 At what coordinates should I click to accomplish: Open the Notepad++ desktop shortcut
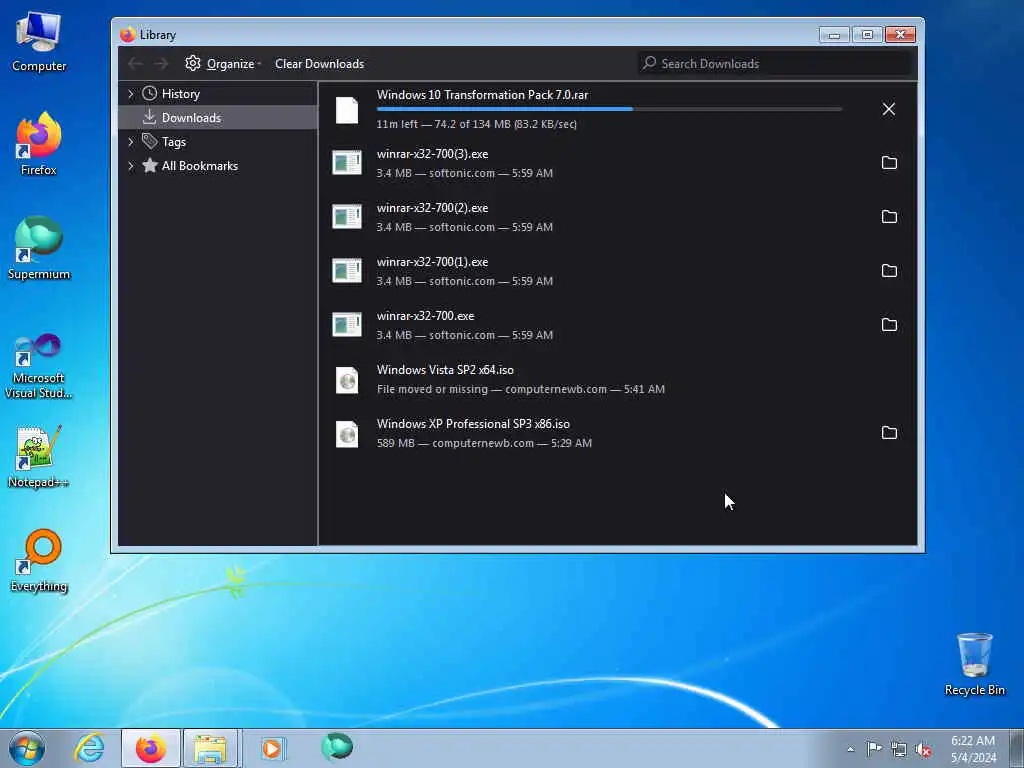pyautogui.click(x=39, y=456)
